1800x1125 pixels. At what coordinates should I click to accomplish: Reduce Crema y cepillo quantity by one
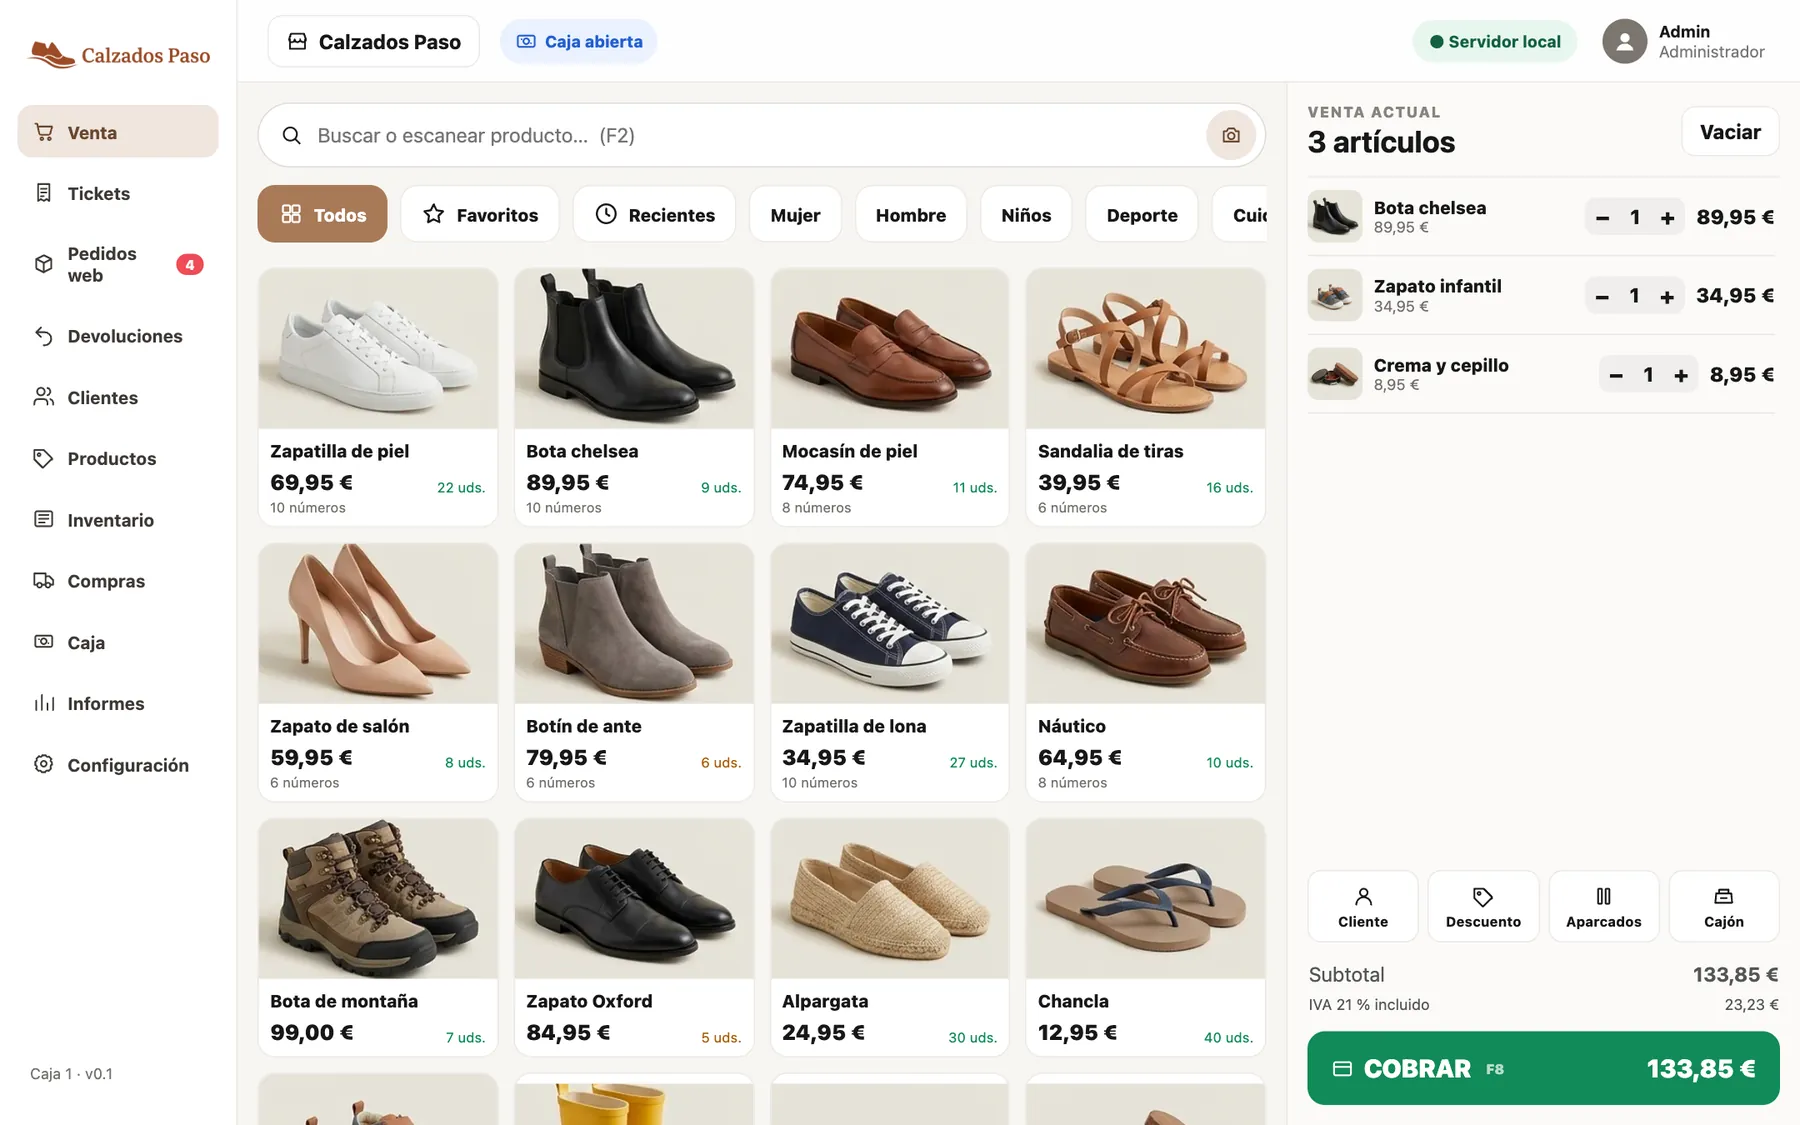(1616, 375)
